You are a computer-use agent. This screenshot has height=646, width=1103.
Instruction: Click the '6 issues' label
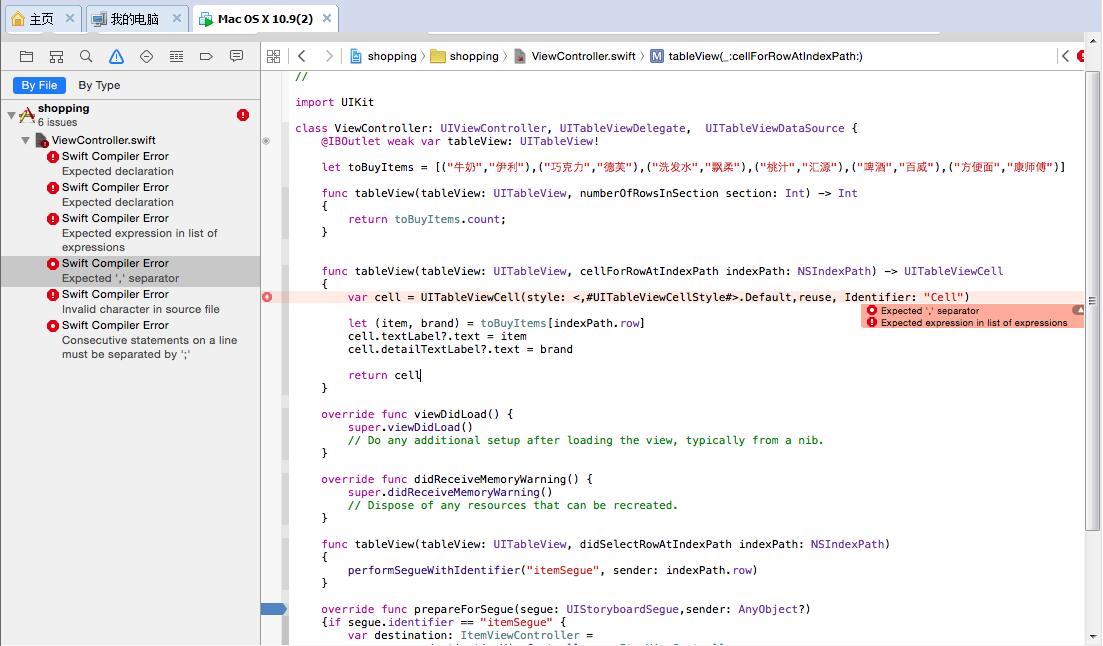57,122
